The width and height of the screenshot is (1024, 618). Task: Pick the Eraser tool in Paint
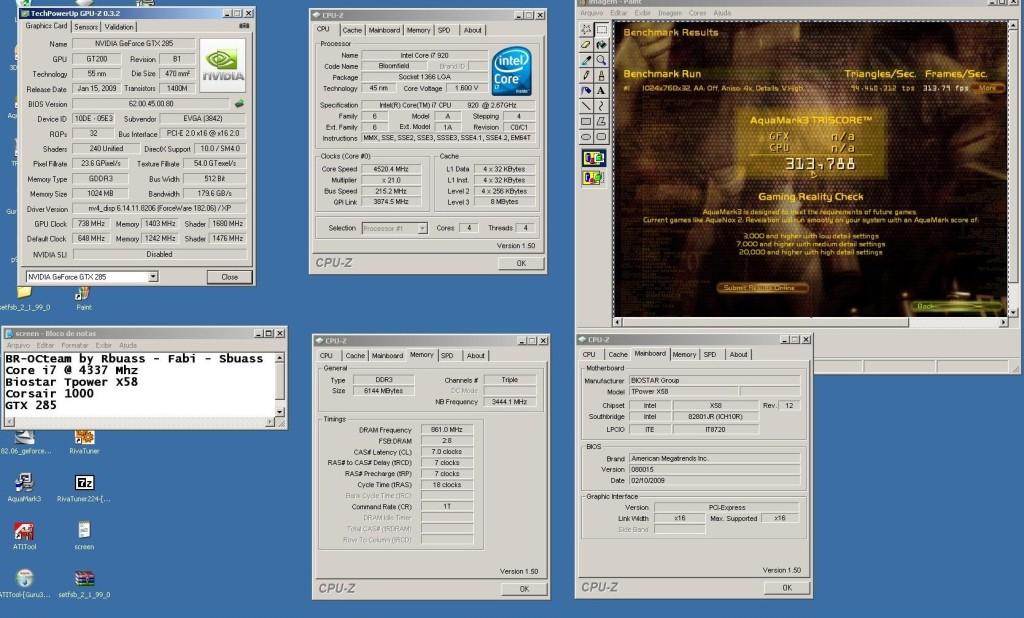[586, 44]
